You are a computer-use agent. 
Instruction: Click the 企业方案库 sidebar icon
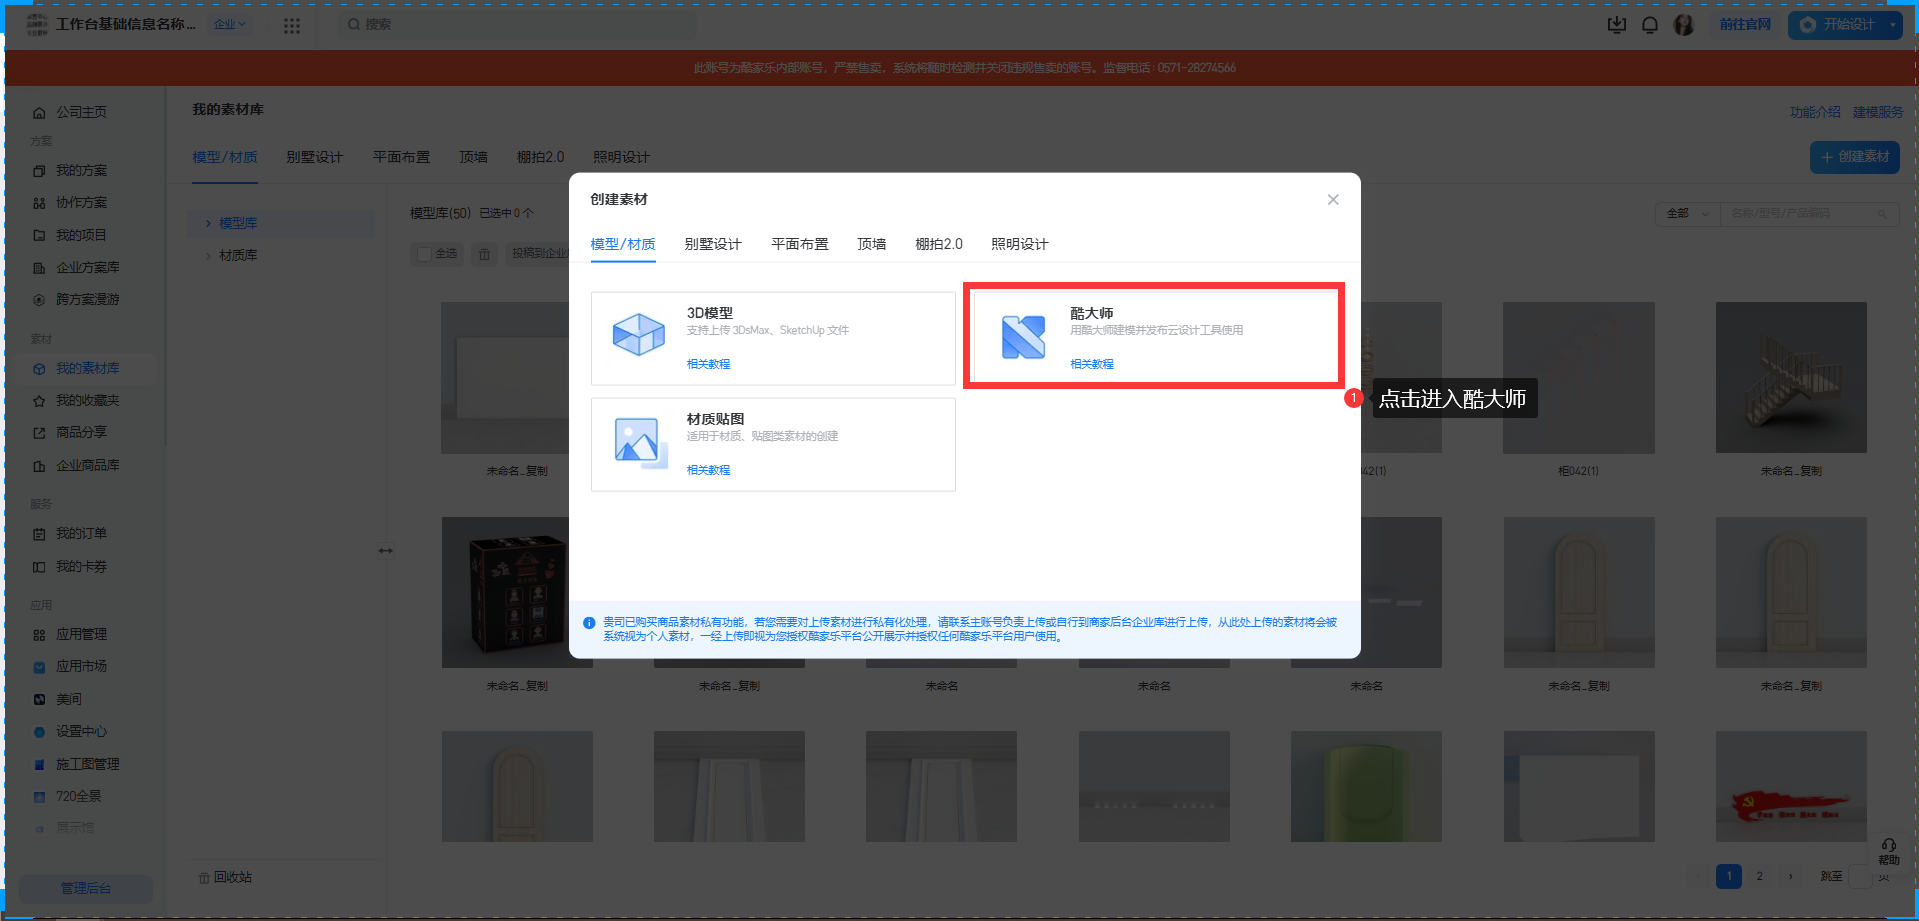[39, 268]
